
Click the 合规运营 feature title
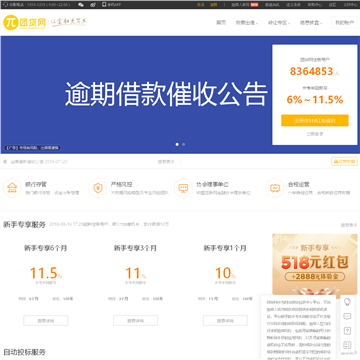coord(299,184)
